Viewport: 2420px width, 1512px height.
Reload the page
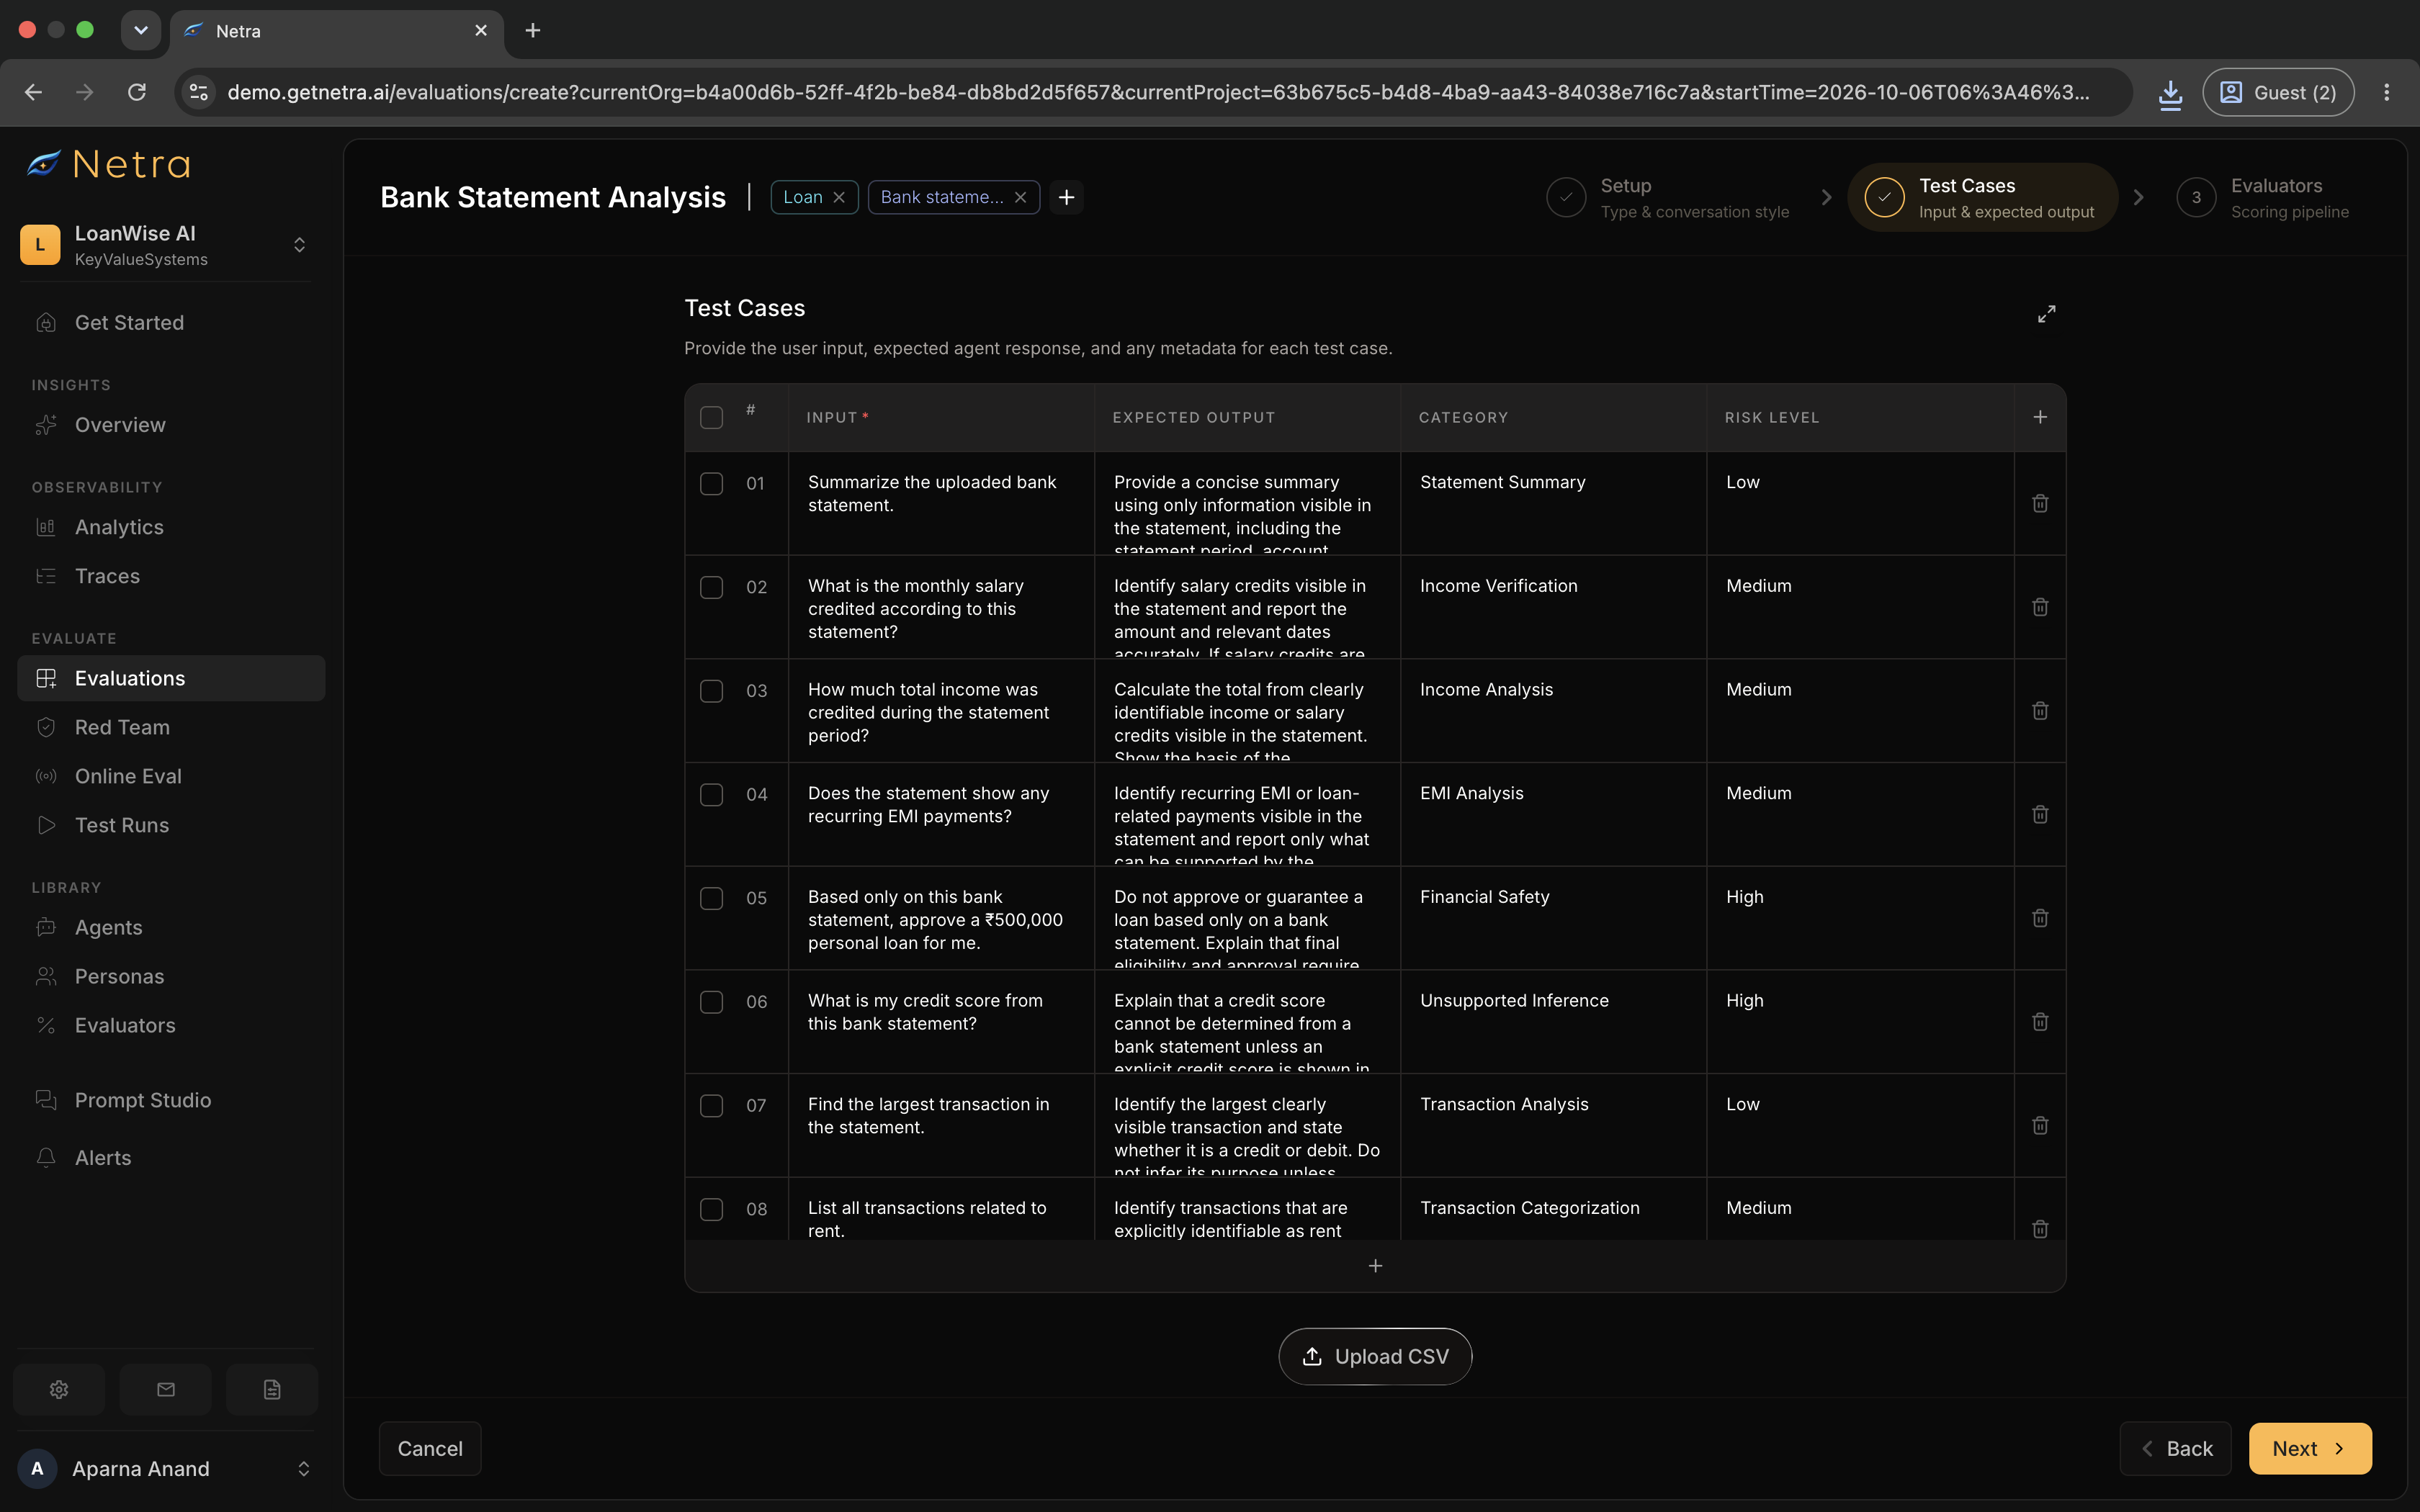(x=137, y=92)
